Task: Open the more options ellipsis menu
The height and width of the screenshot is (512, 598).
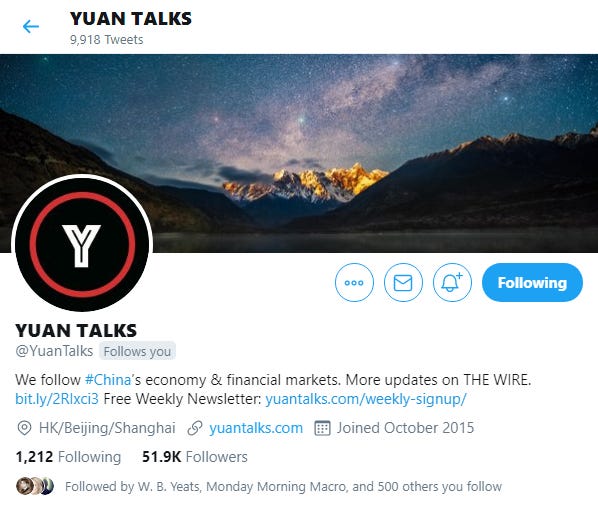Action: point(354,282)
